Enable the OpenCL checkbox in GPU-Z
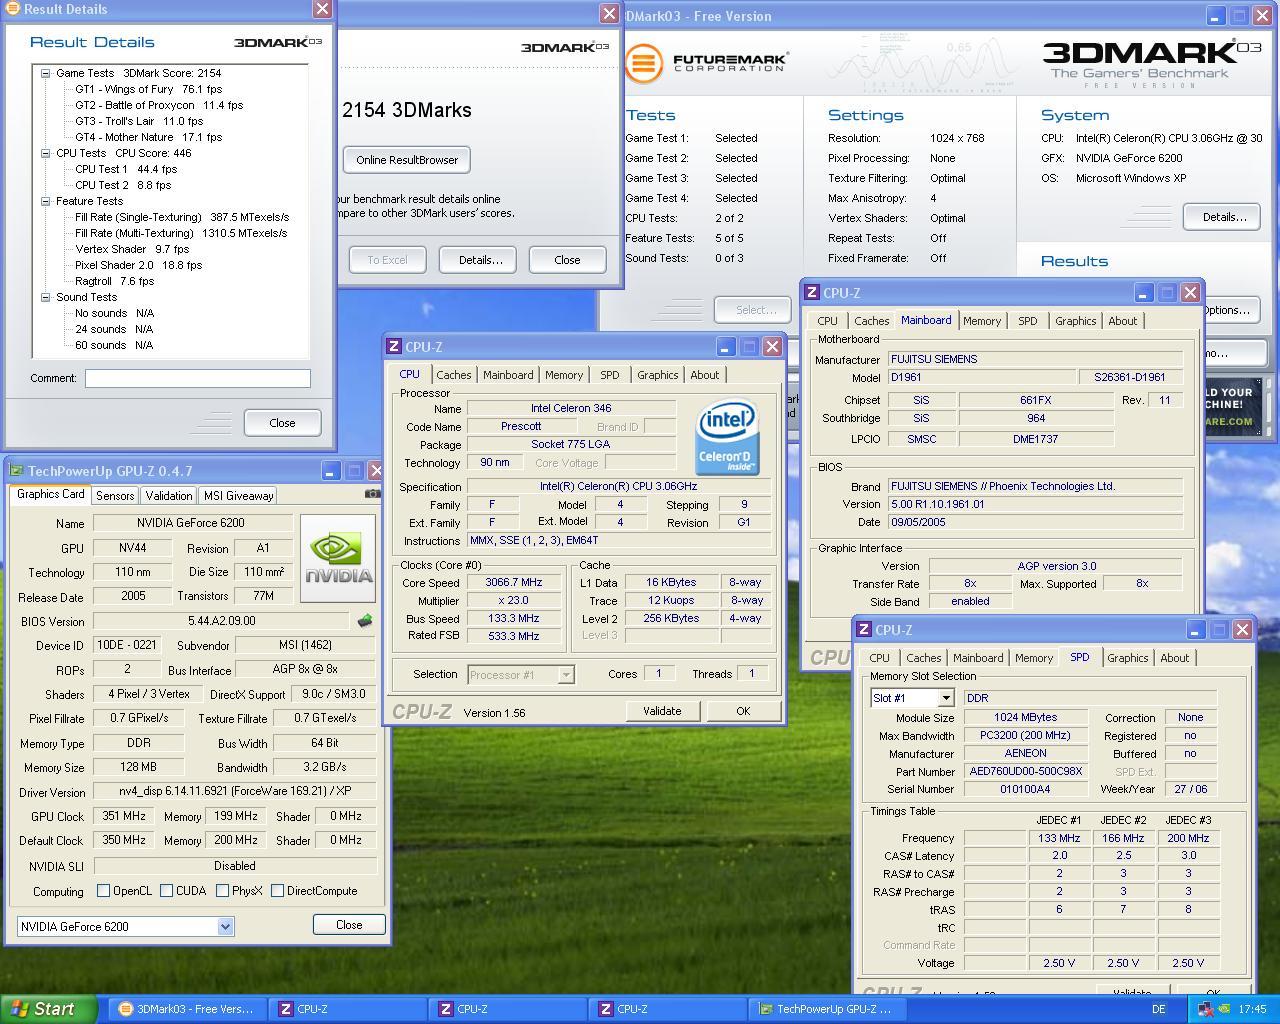The image size is (1280, 1024). click(103, 891)
